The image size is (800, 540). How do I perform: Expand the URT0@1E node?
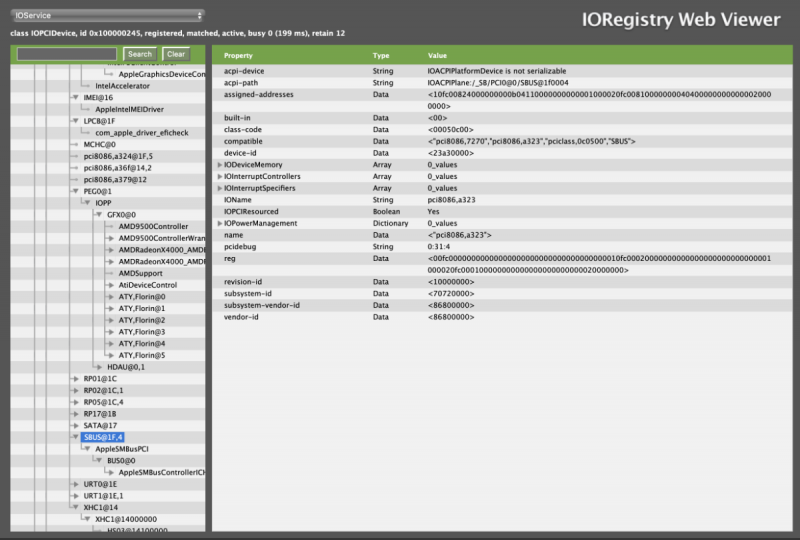[x=76, y=484]
